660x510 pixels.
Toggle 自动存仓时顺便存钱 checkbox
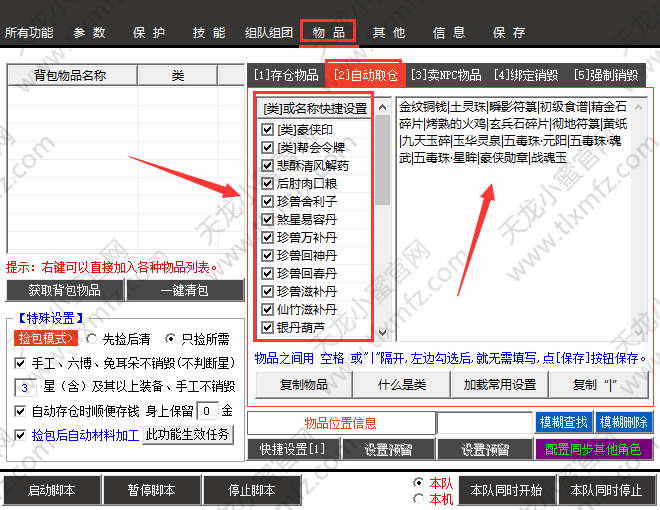point(20,411)
